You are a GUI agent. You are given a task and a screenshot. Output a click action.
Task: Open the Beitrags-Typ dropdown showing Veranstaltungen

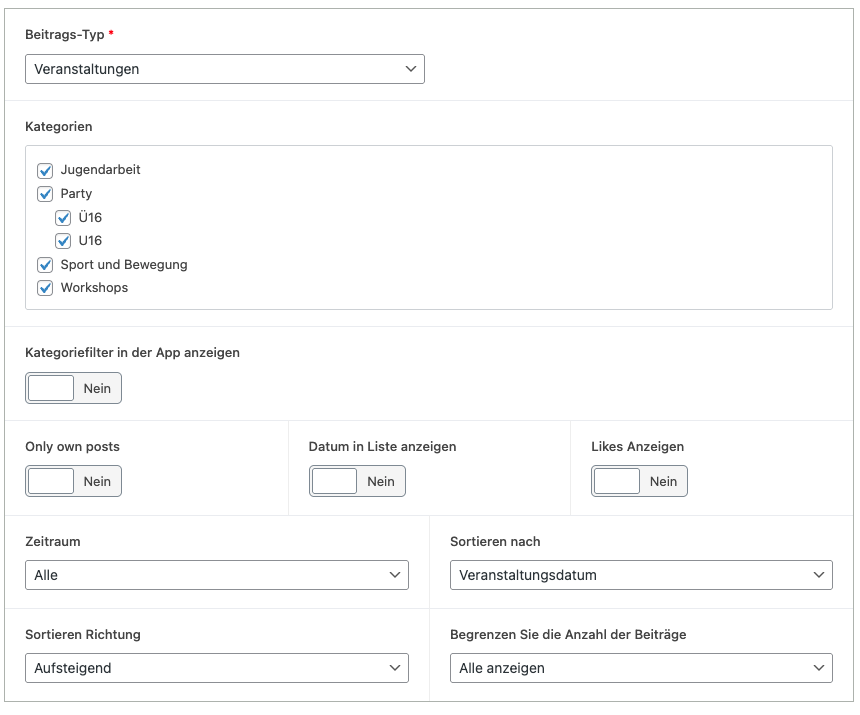tap(225, 69)
